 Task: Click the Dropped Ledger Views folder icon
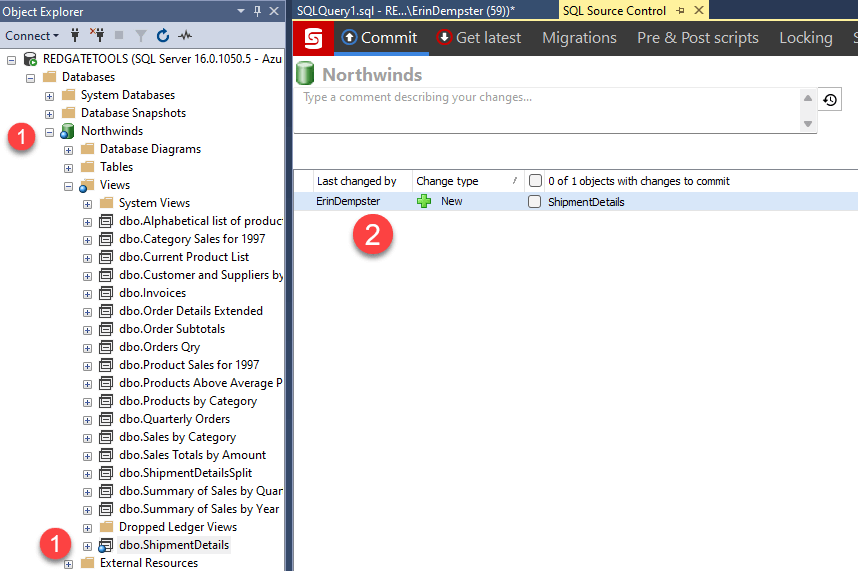[107, 527]
